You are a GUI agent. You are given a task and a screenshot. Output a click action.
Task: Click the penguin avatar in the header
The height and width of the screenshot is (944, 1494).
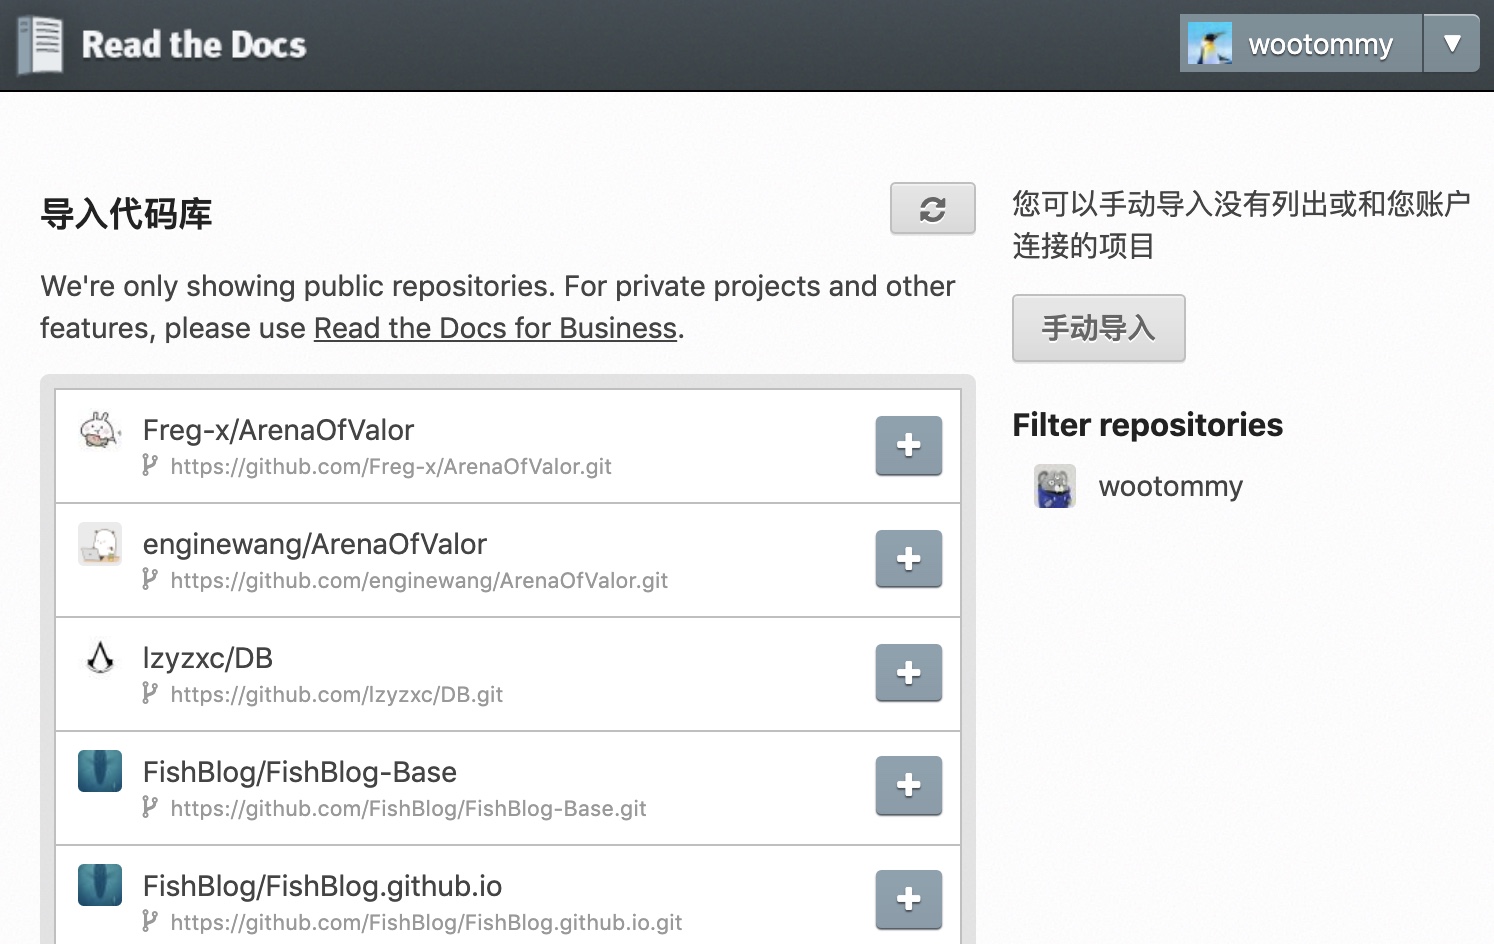click(x=1209, y=44)
